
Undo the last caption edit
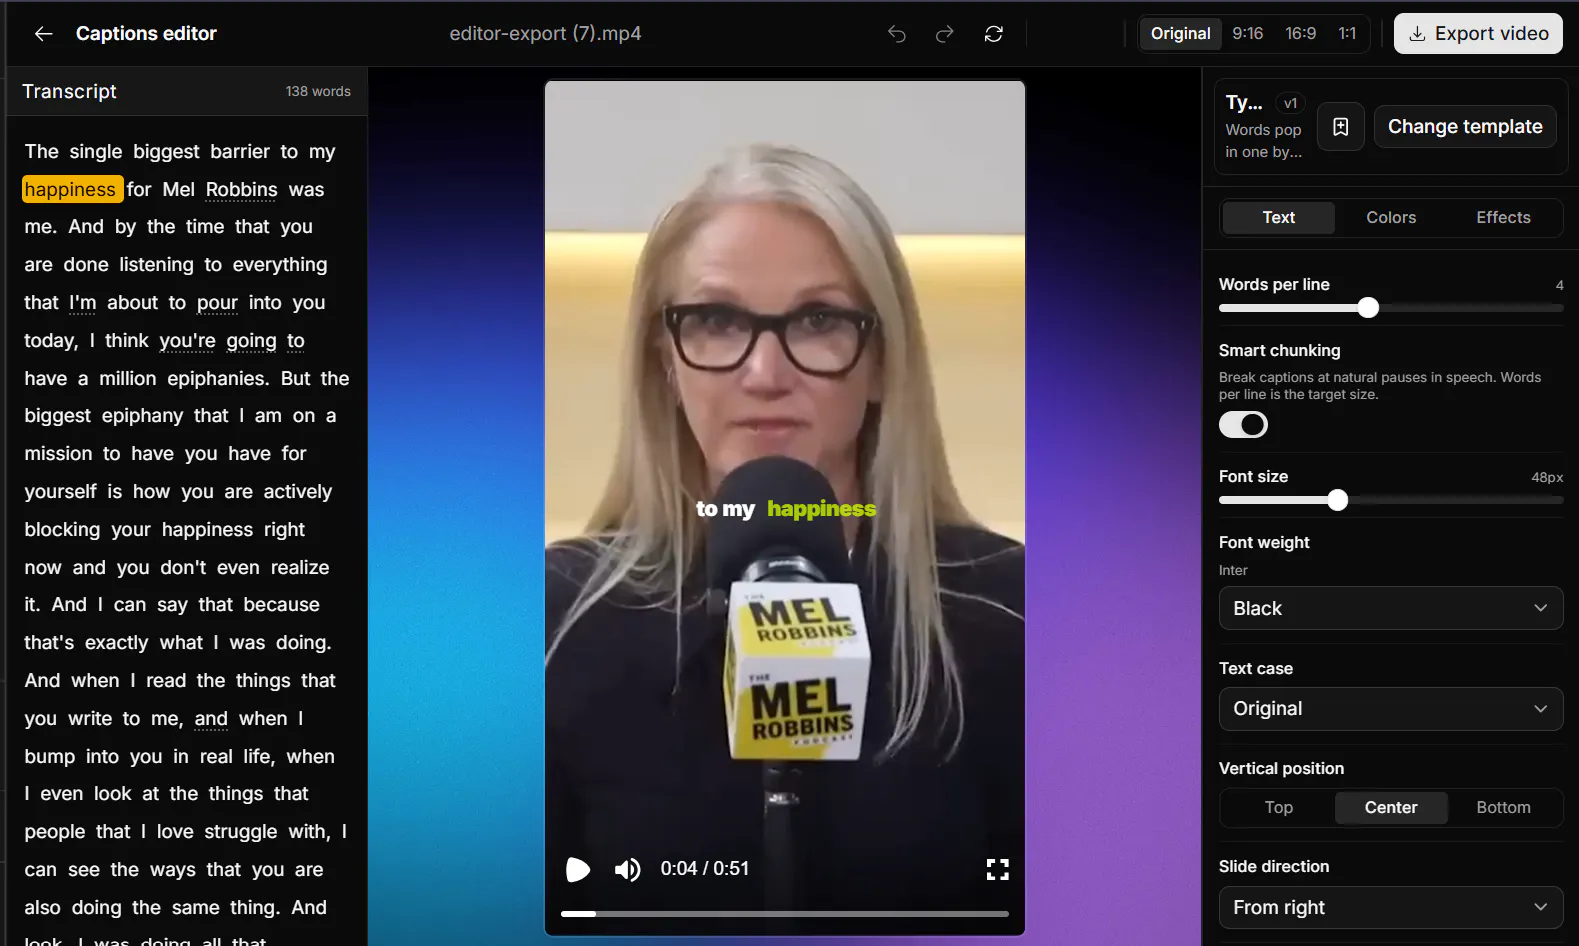(897, 34)
